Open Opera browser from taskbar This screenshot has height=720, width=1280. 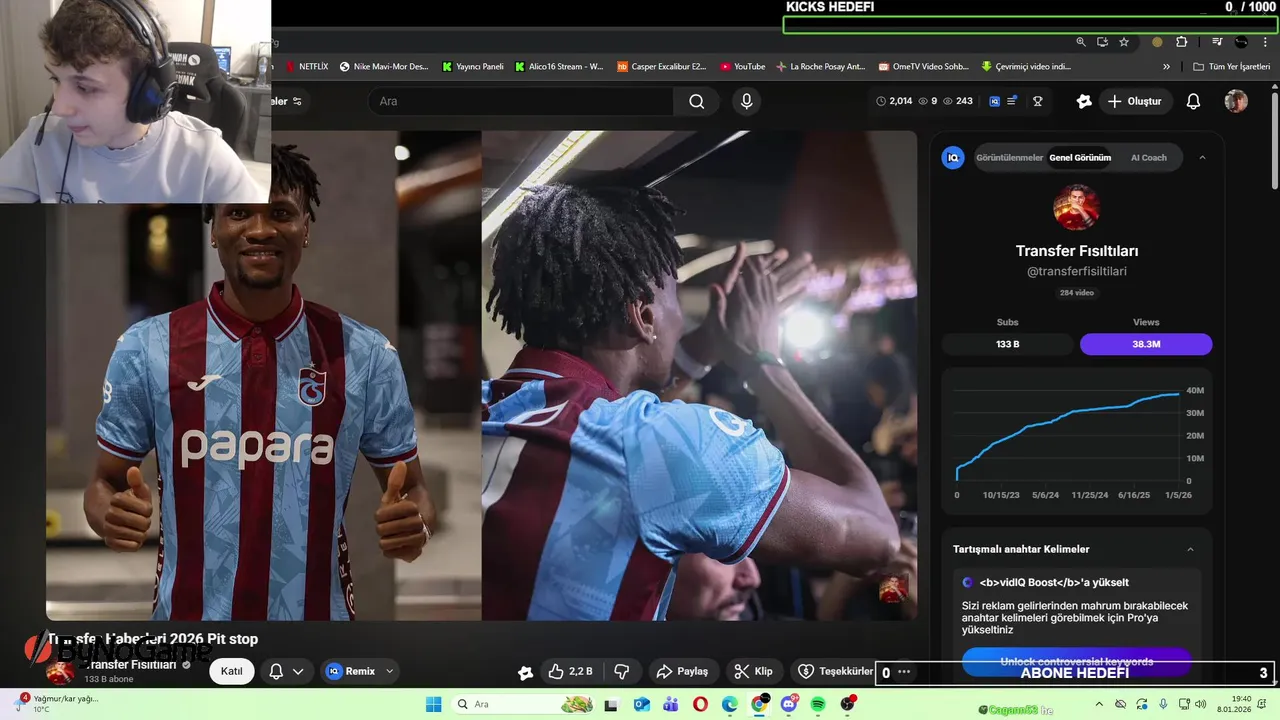[x=700, y=704]
